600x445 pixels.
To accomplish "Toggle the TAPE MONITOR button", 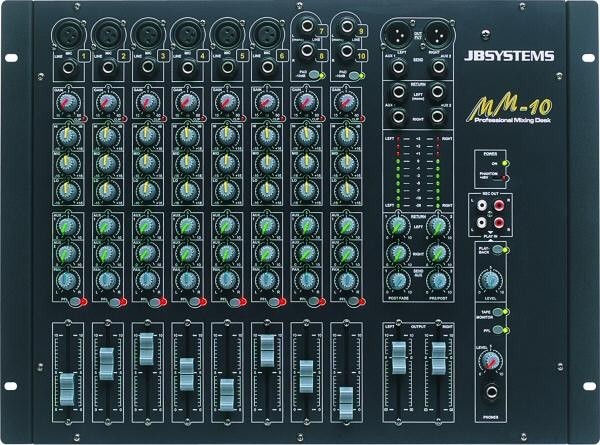I will [x=498, y=311].
